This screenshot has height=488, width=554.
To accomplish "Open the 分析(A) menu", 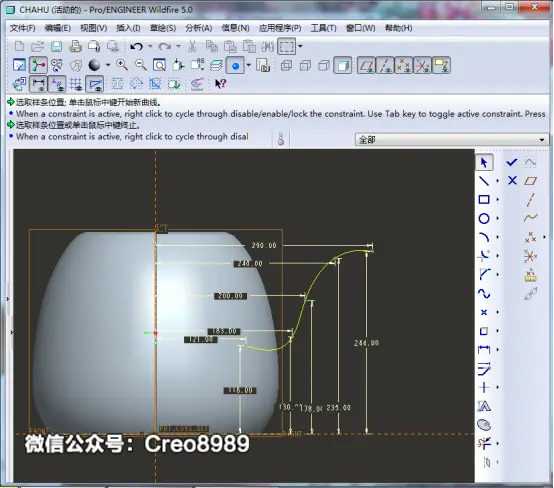I will 199,28.
